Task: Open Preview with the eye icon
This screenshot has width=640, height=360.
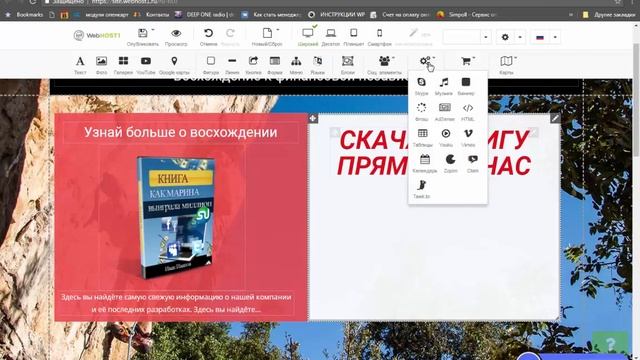Action: (x=176, y=33)
